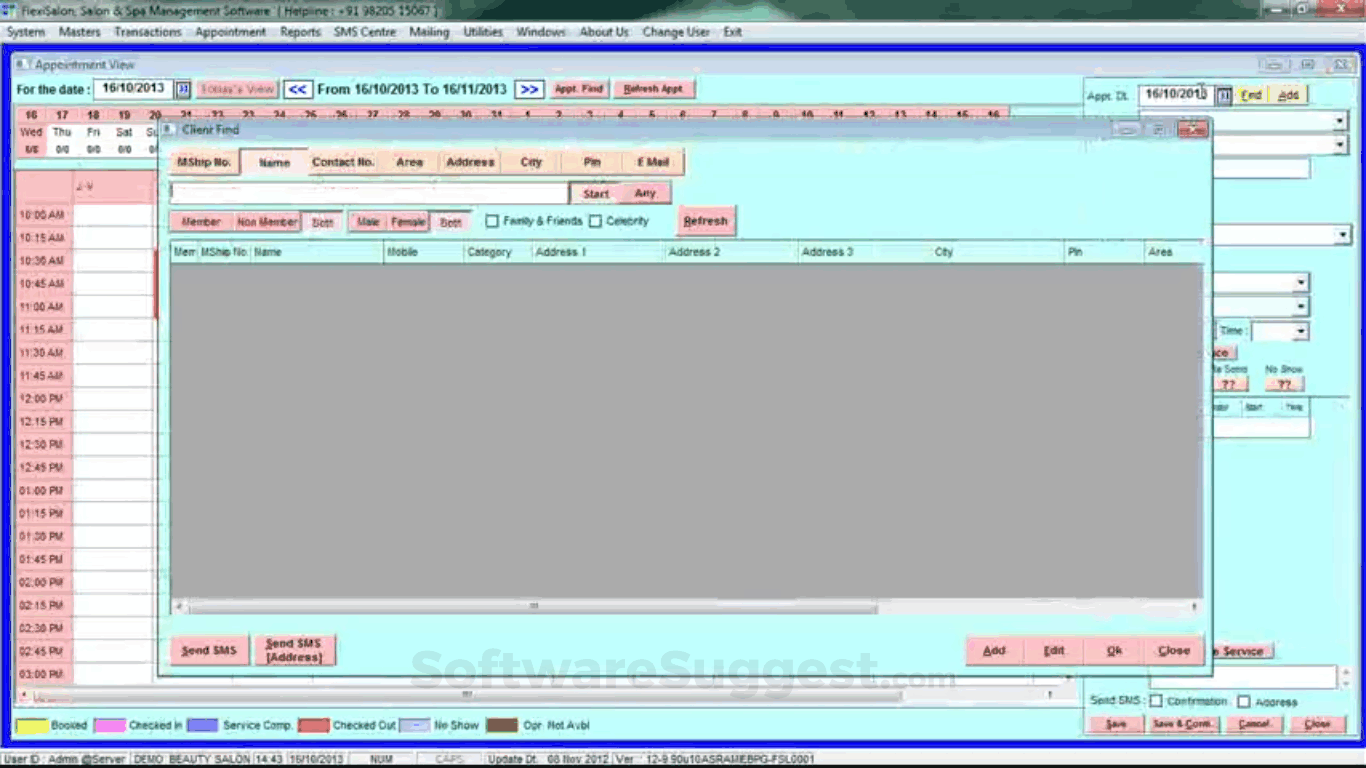The width and height of the screenshot is (1366, 768).
Task: Open the Appointment menu
Action: pyautogui.click(x=231, y=32)
